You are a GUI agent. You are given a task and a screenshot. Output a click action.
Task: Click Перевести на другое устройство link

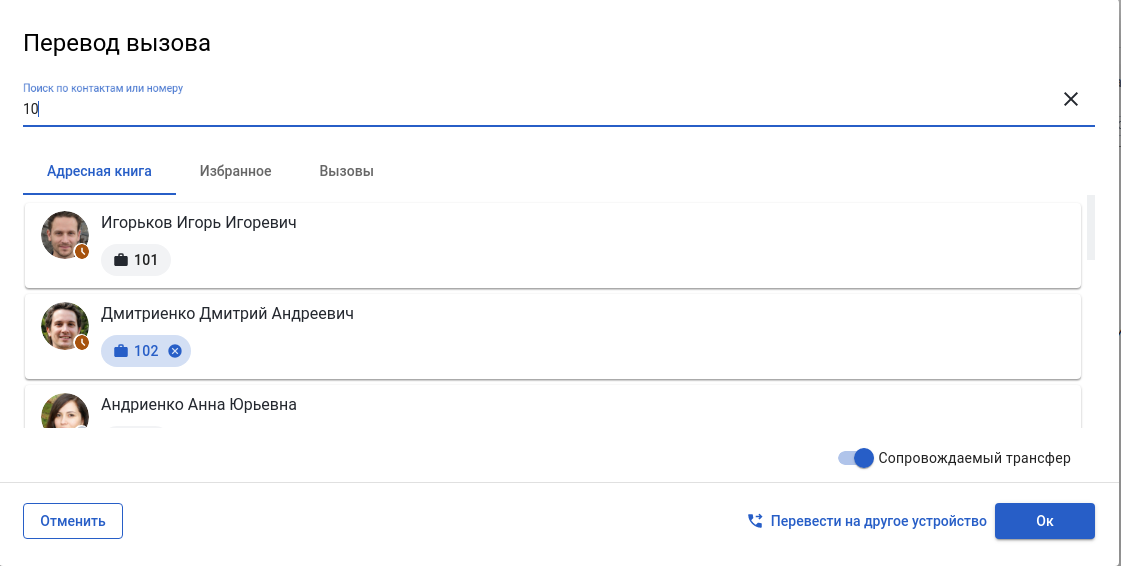coord(879,521)
